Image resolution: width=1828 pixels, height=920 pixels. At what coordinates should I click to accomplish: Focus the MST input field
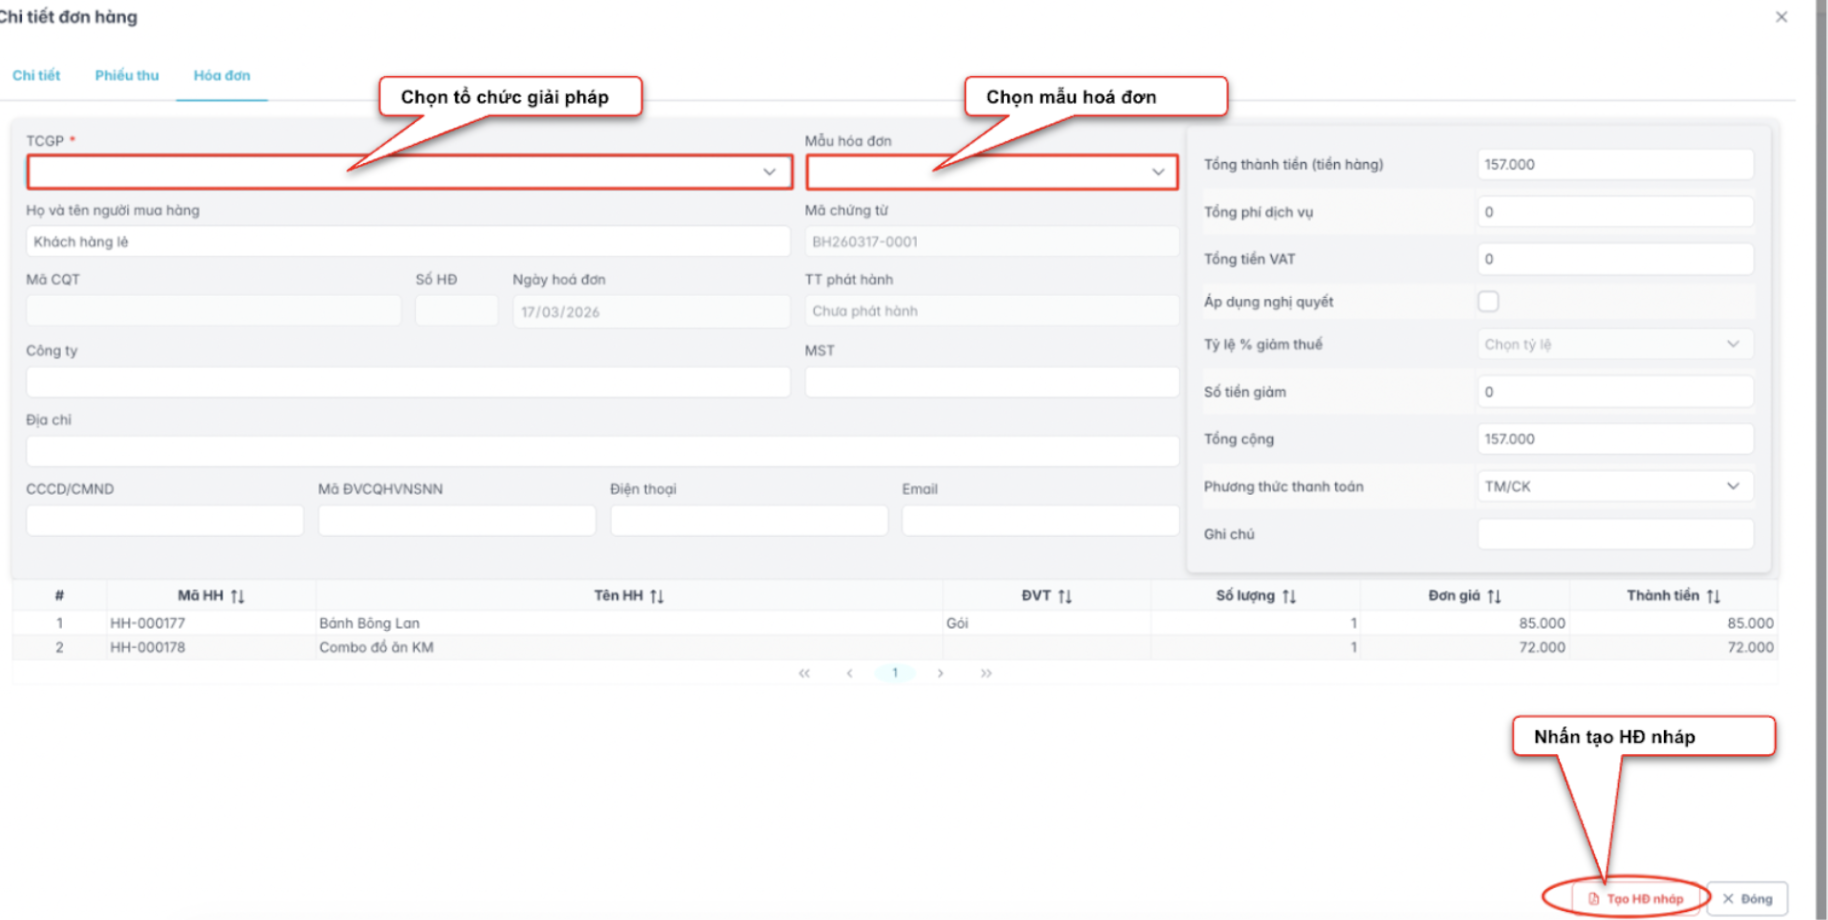tap(991, 381)
